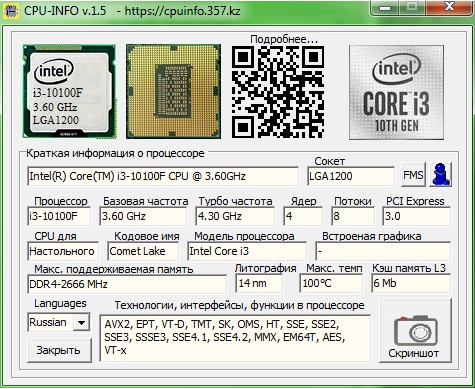Click the Закрыть button

point(59,350)
